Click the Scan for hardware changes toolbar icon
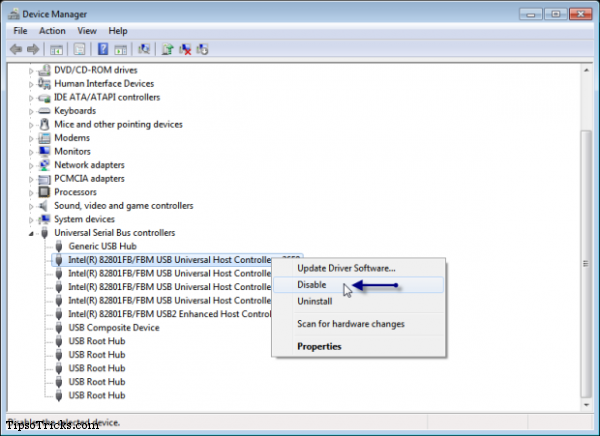The image size is (600, 436). click(144, 49)
